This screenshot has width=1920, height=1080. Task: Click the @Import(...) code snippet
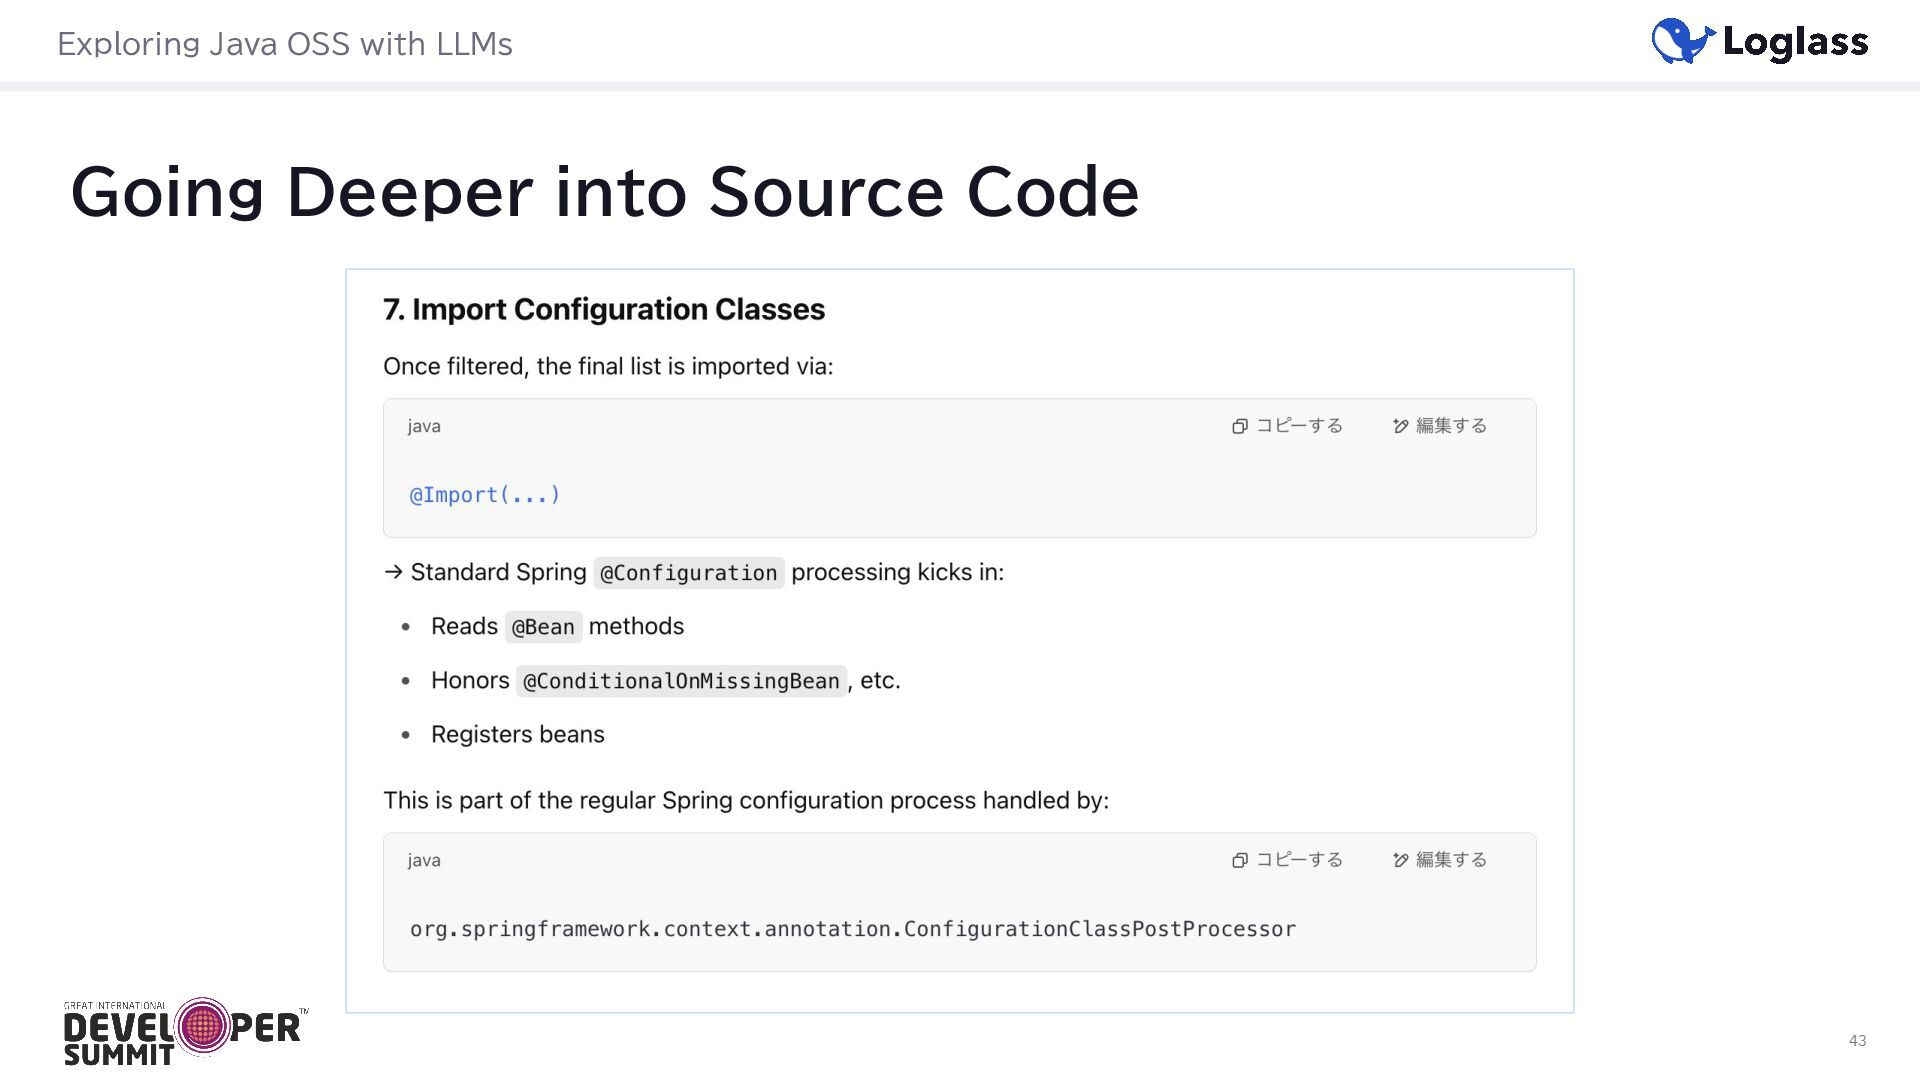[485, 495]
